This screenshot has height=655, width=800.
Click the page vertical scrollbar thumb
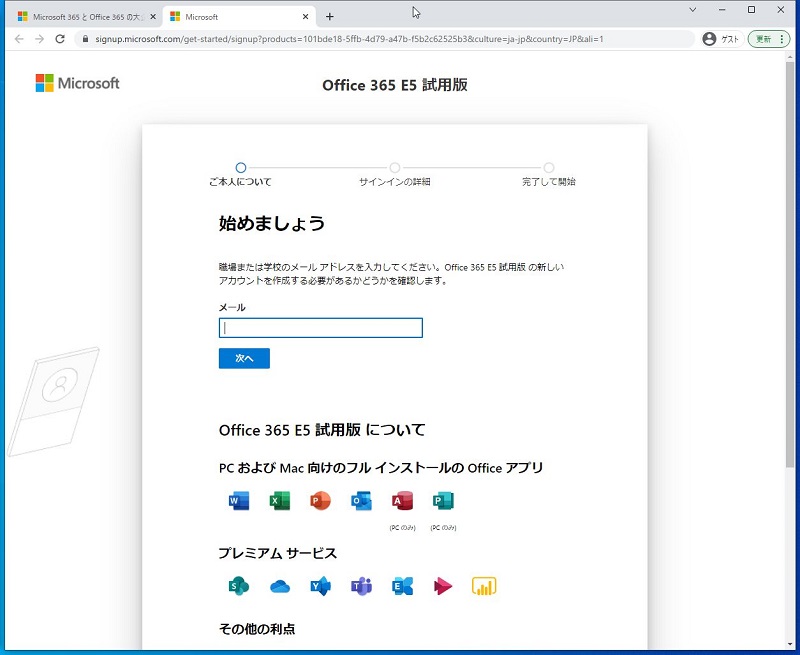[790, 264]
